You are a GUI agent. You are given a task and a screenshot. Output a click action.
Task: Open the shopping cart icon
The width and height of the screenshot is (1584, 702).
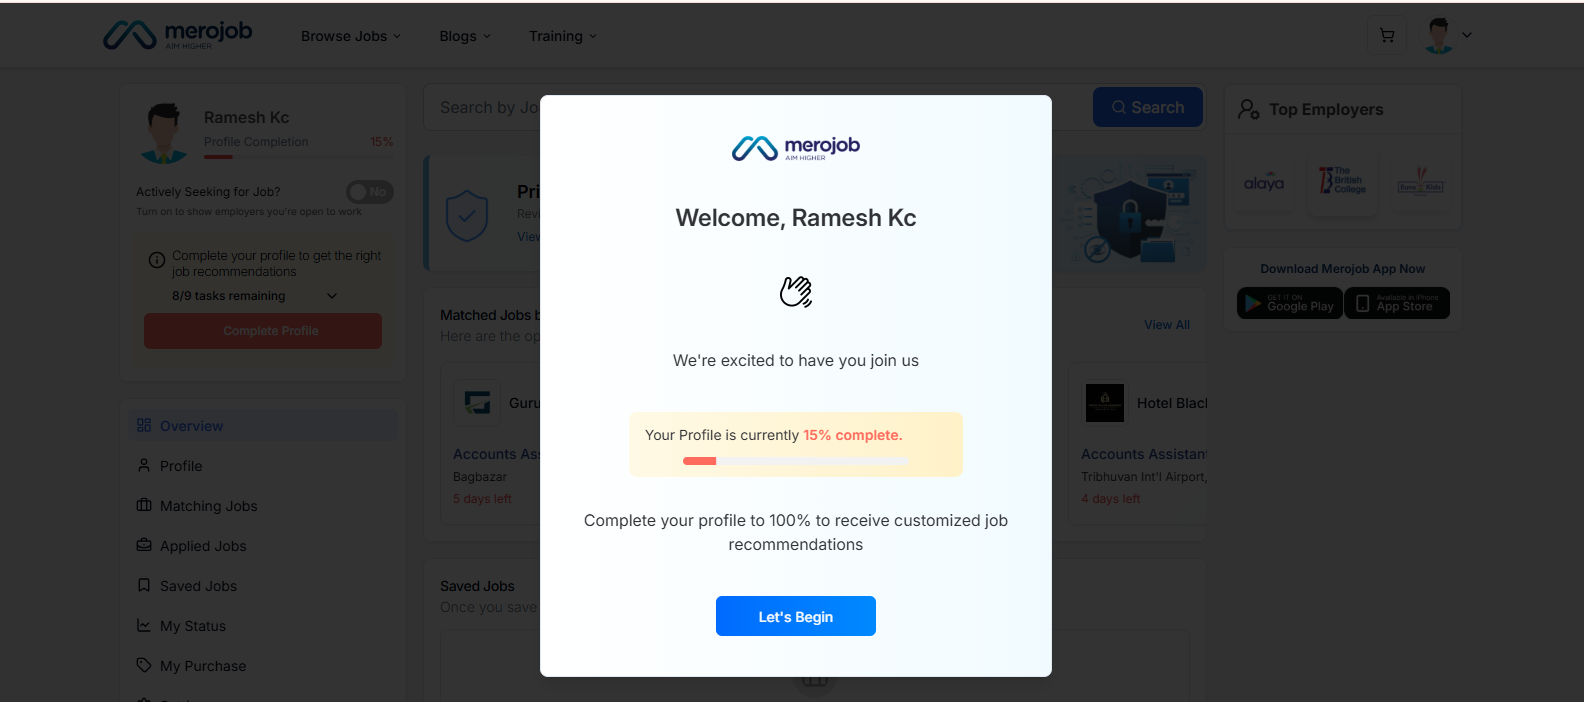pos(1387,36)
